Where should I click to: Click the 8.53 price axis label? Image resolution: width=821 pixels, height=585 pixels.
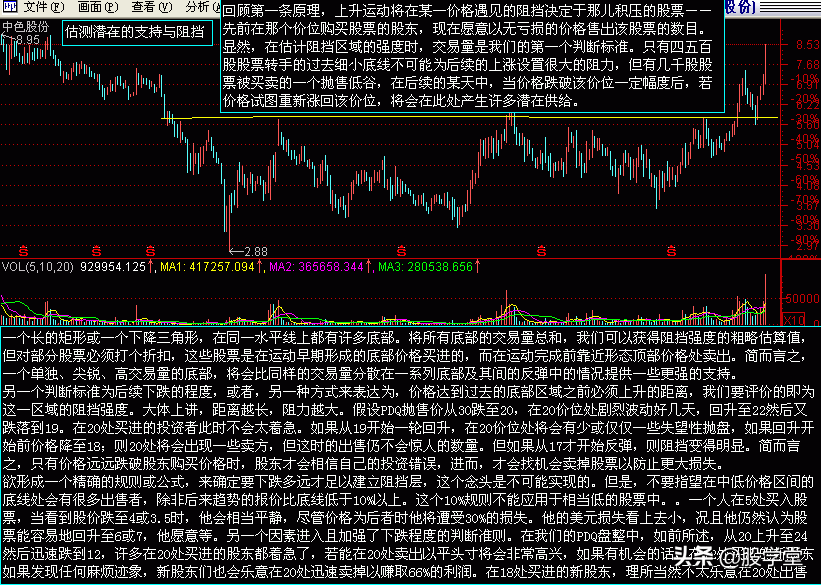(x=808, y=45)
